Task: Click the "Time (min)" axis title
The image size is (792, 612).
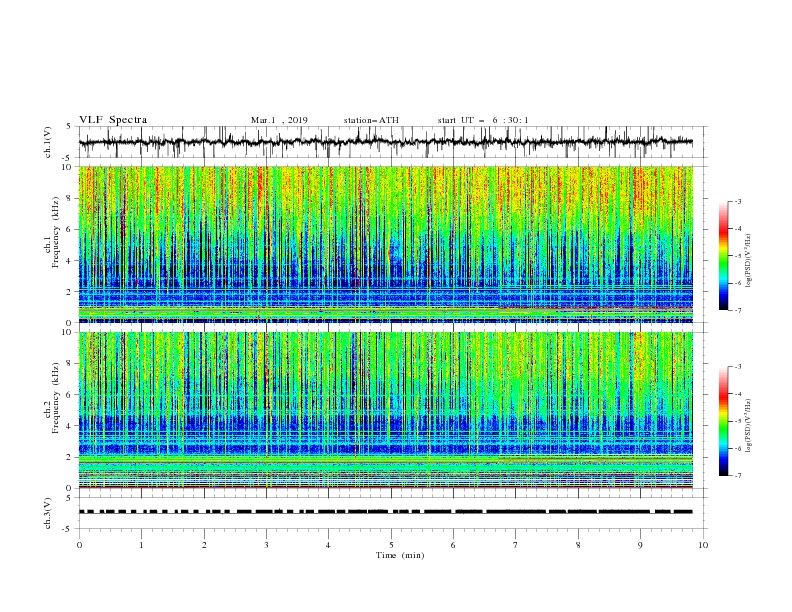Action: tap(400, 555)
